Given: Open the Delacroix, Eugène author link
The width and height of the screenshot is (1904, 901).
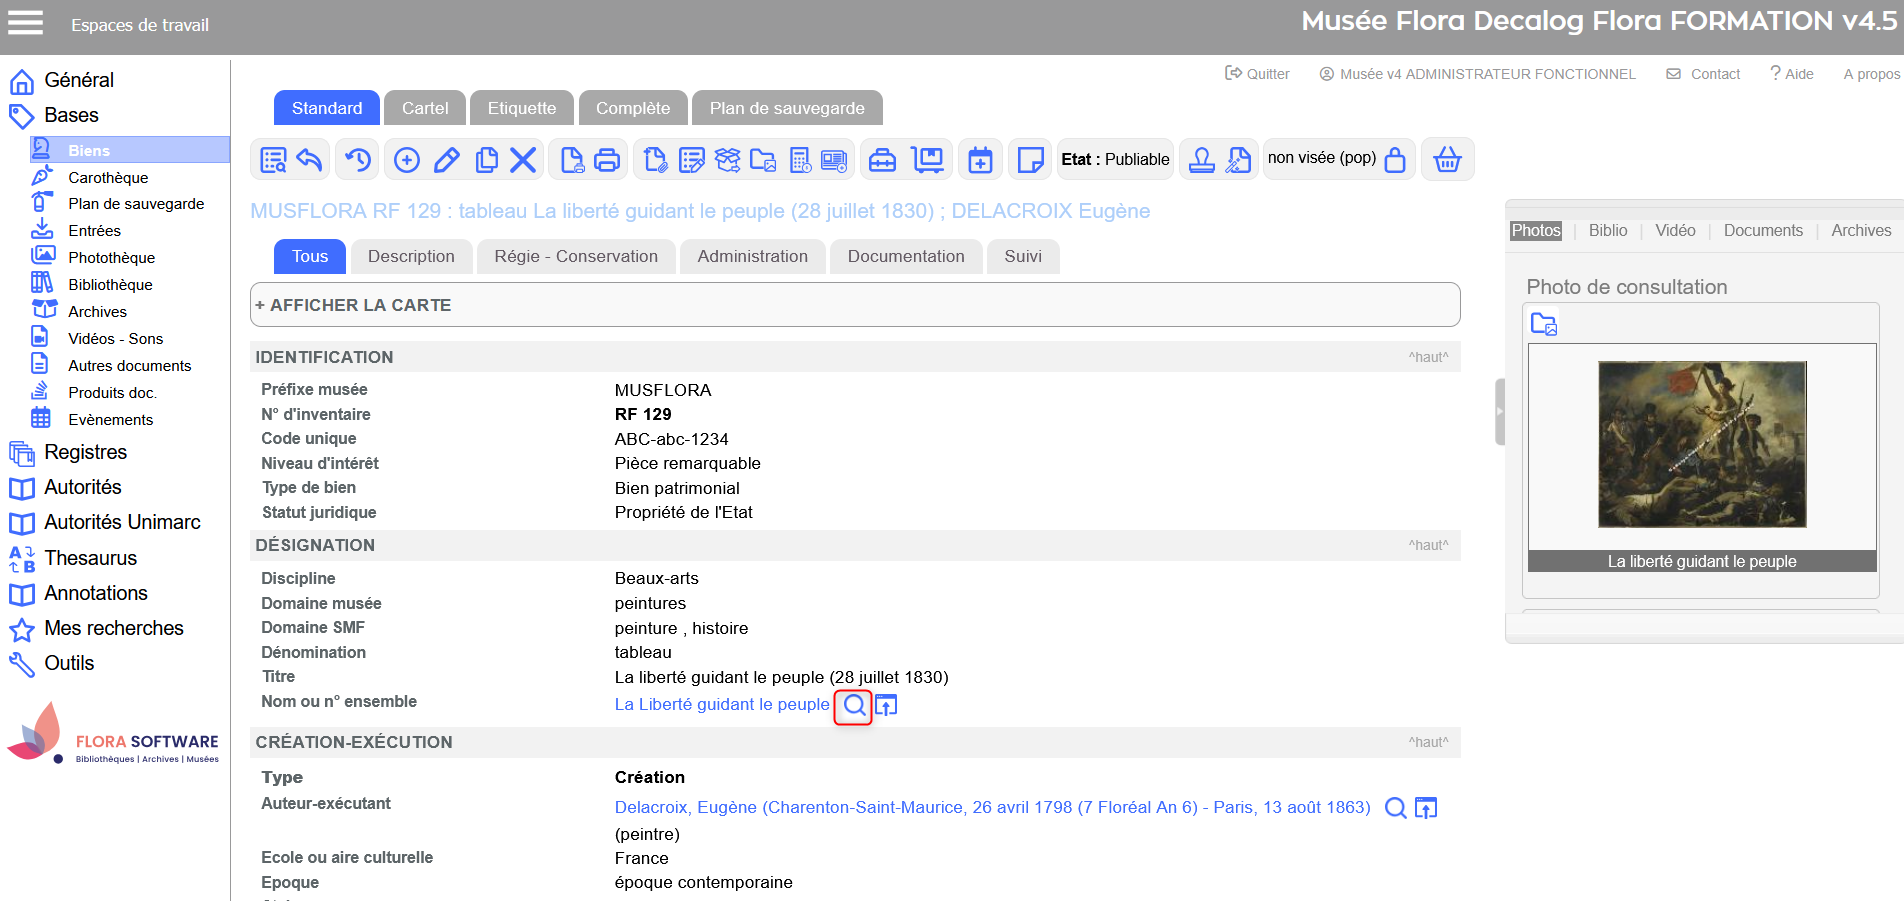Looking at the screenshot, I should click(992, 807).
